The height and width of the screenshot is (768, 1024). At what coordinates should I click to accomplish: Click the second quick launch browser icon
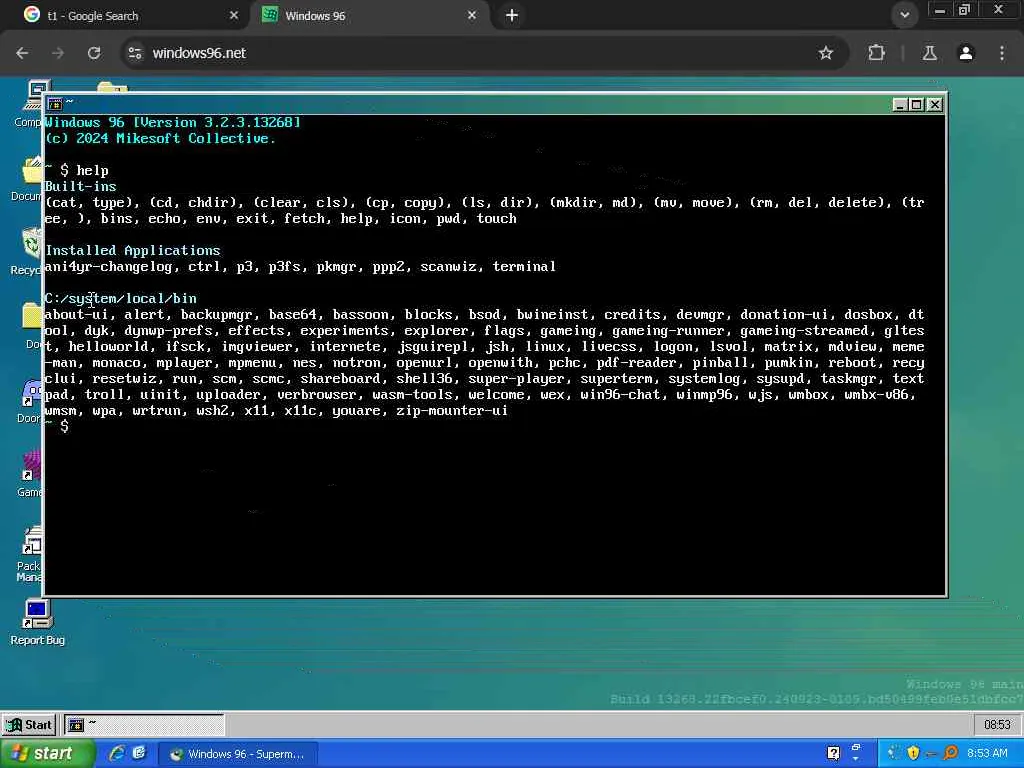point(139,754)
